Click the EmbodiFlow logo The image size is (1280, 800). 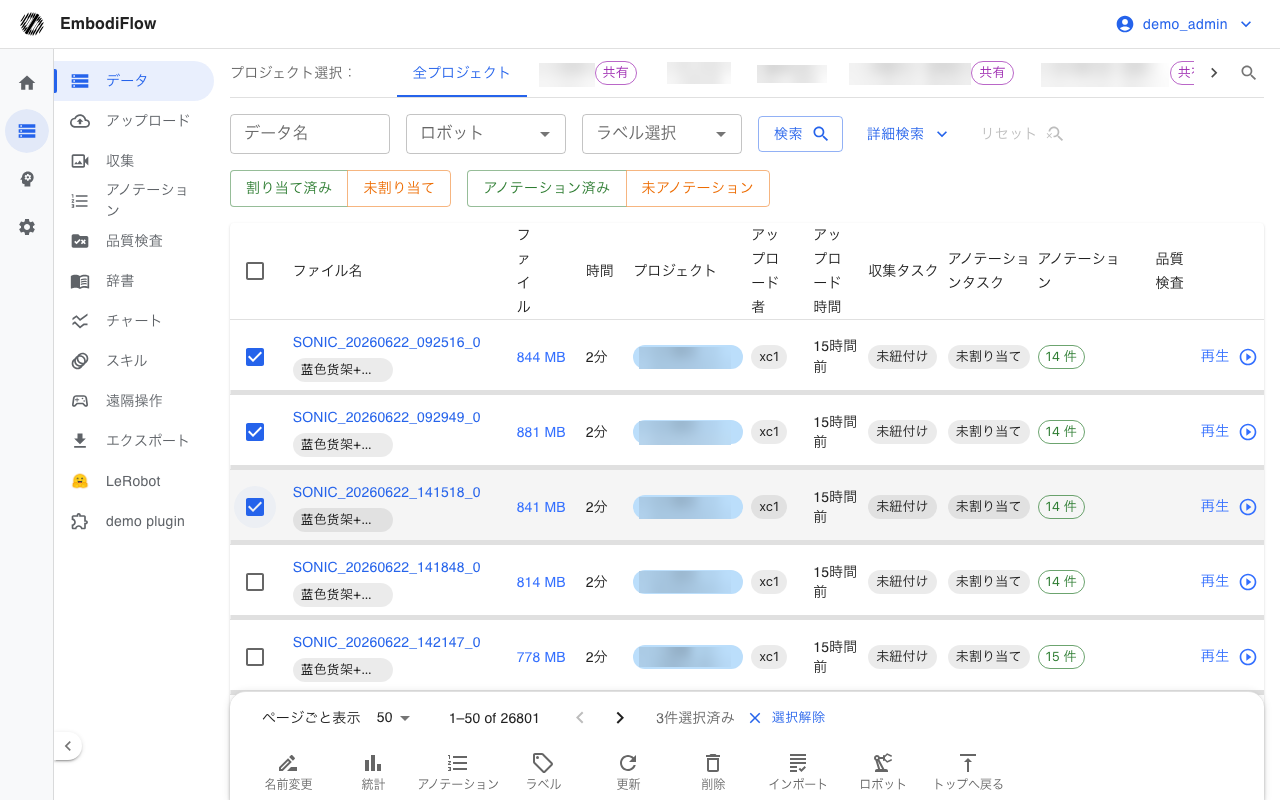32,23
